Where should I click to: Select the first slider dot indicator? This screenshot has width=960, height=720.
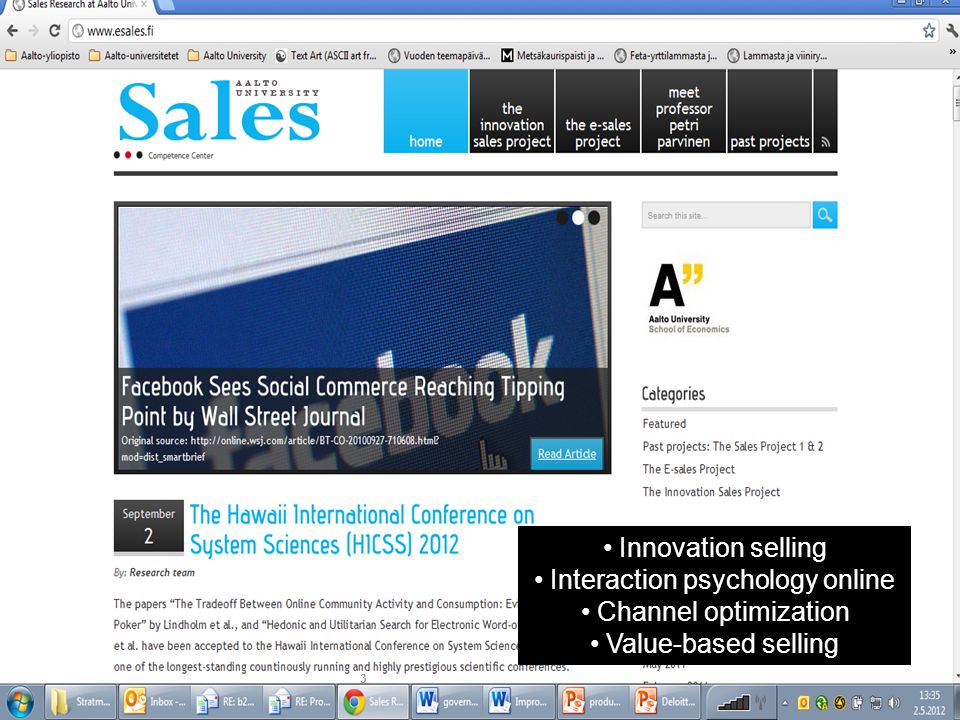tap(562, 217)
